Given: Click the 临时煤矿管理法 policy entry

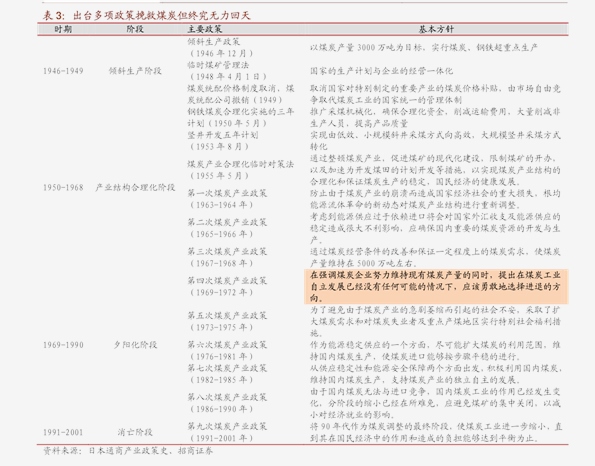Looking at the screenshot, I should tap(227, 71).
